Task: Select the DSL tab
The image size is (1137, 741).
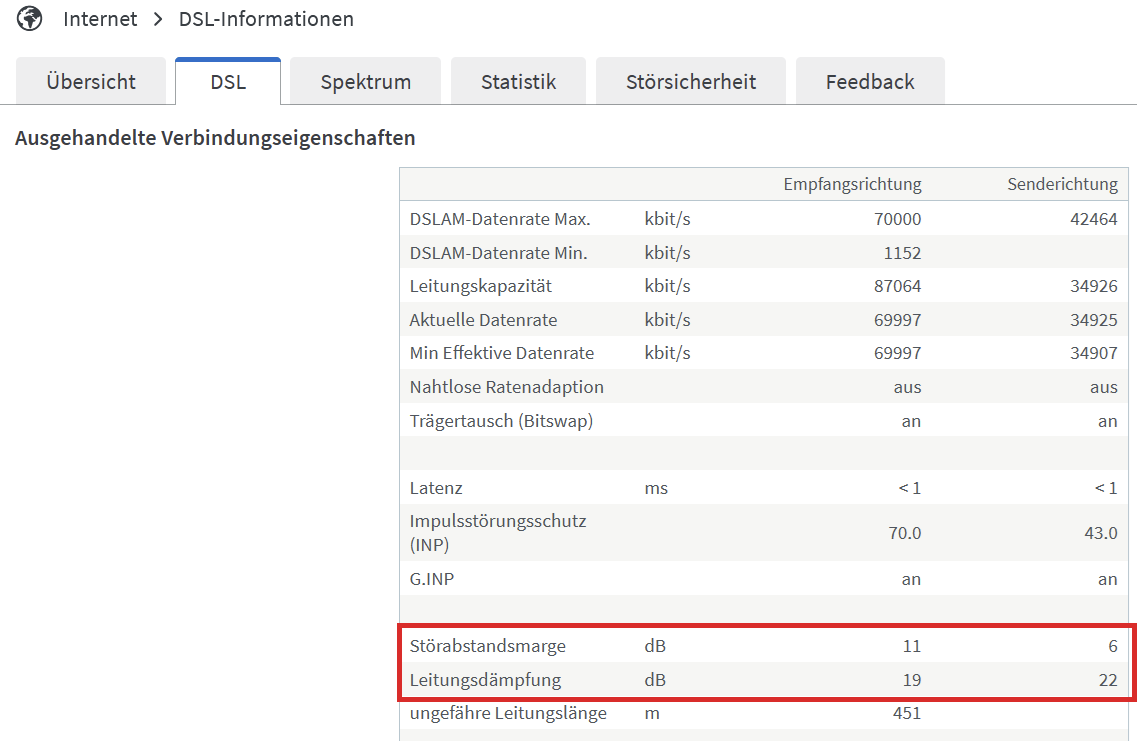Action: pos(228,82)
